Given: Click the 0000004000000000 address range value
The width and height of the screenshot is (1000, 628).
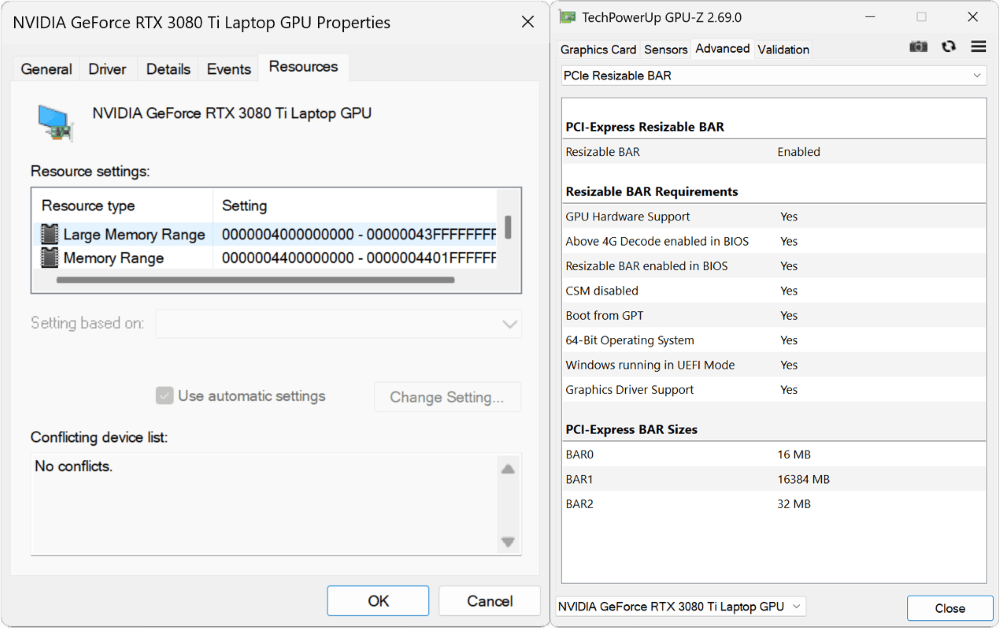Looking at the screenshot, I should coord(359,234).
